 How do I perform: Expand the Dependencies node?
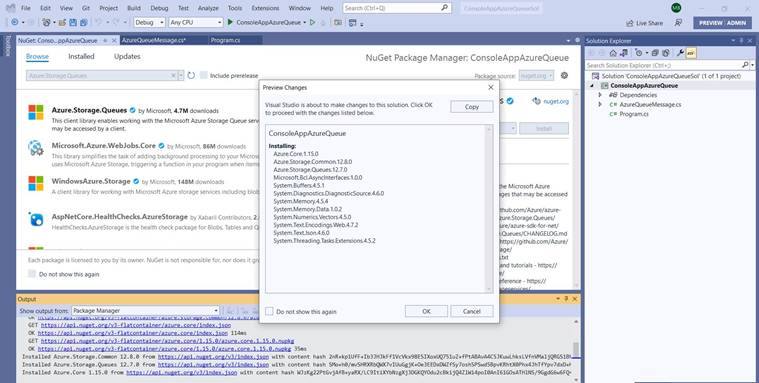600,95
